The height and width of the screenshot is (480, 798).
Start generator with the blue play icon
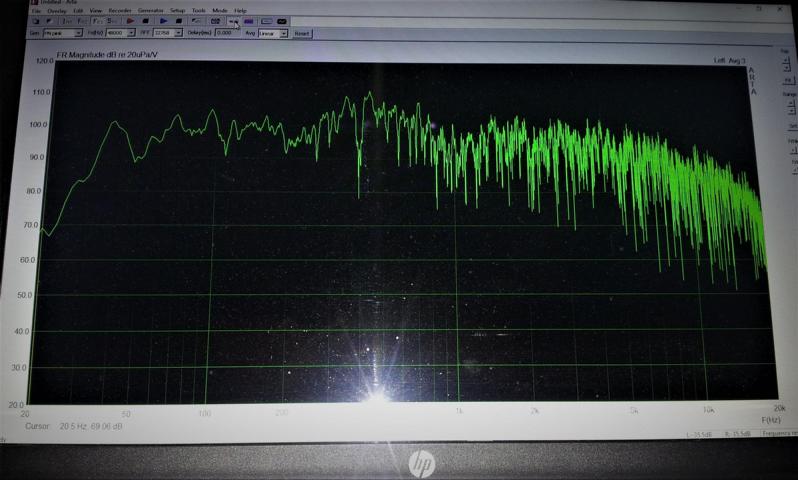coord(163,21)
